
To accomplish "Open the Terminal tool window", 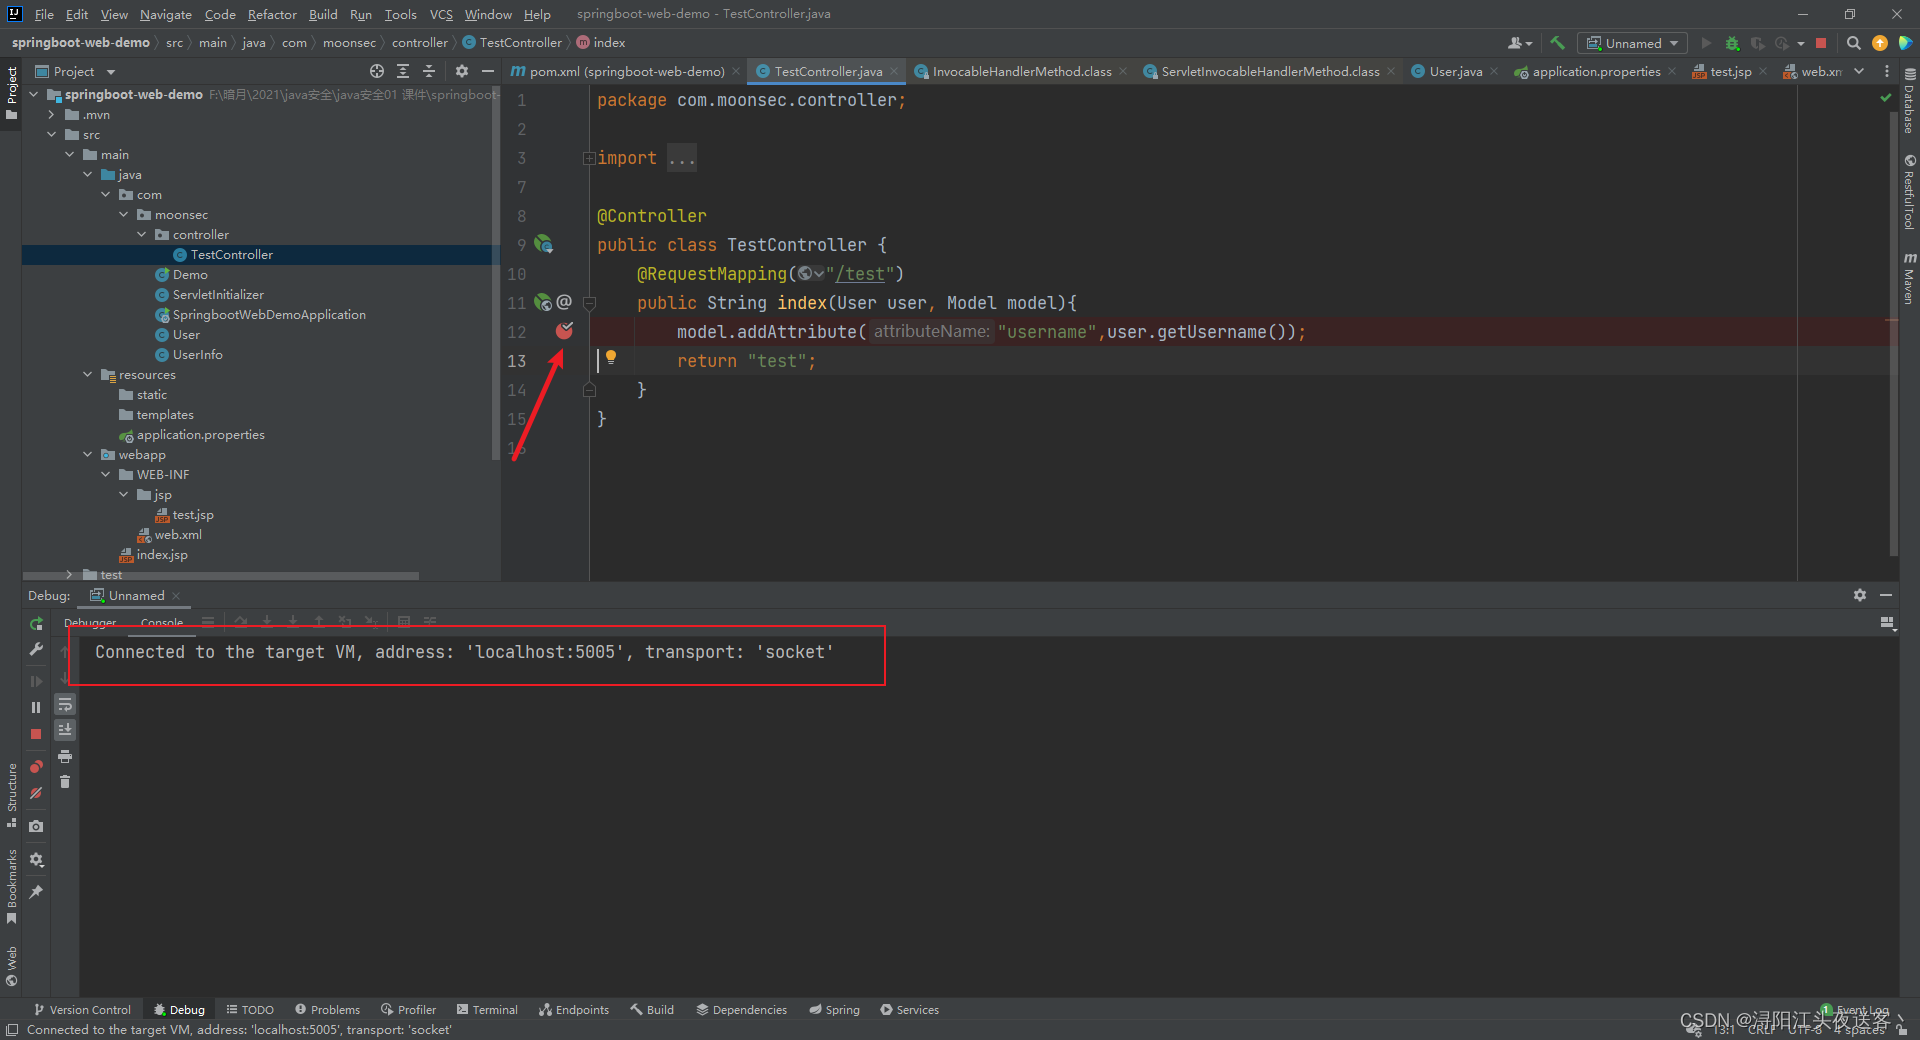I will coord(487,1010).
